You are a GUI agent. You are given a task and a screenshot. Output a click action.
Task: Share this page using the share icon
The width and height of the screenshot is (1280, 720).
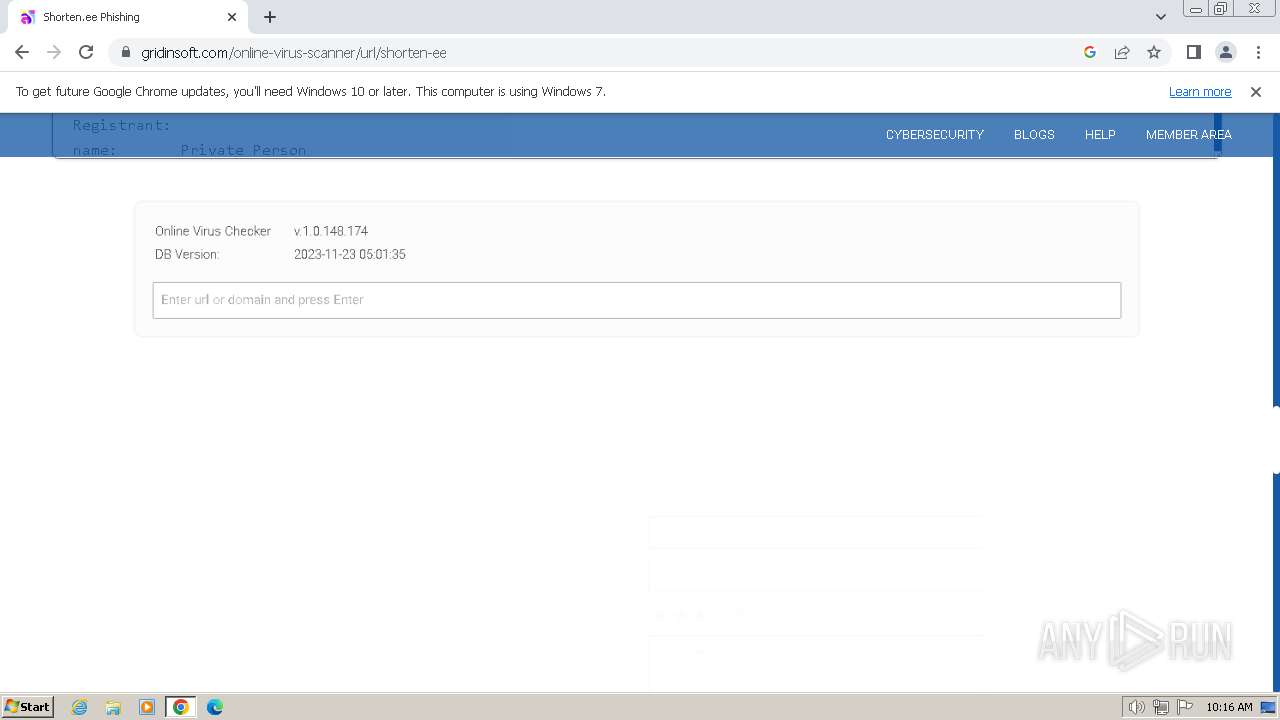(1122, 52)
